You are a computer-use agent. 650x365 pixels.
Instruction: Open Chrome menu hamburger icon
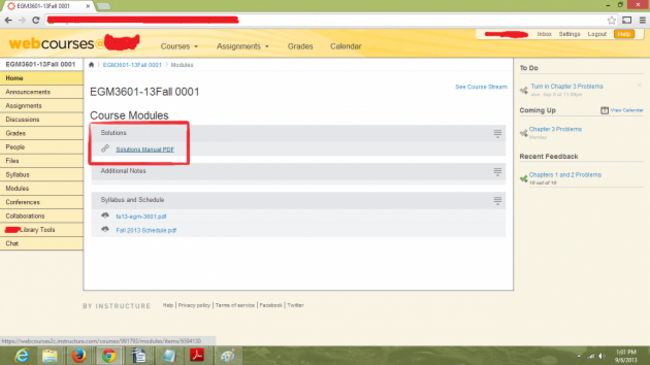click(642, 20)
